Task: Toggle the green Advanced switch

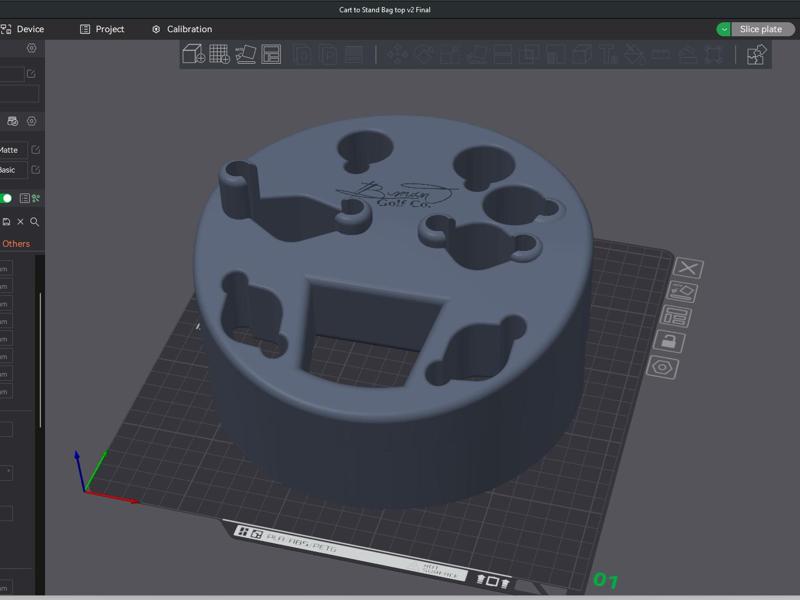Action: point(6,198)
